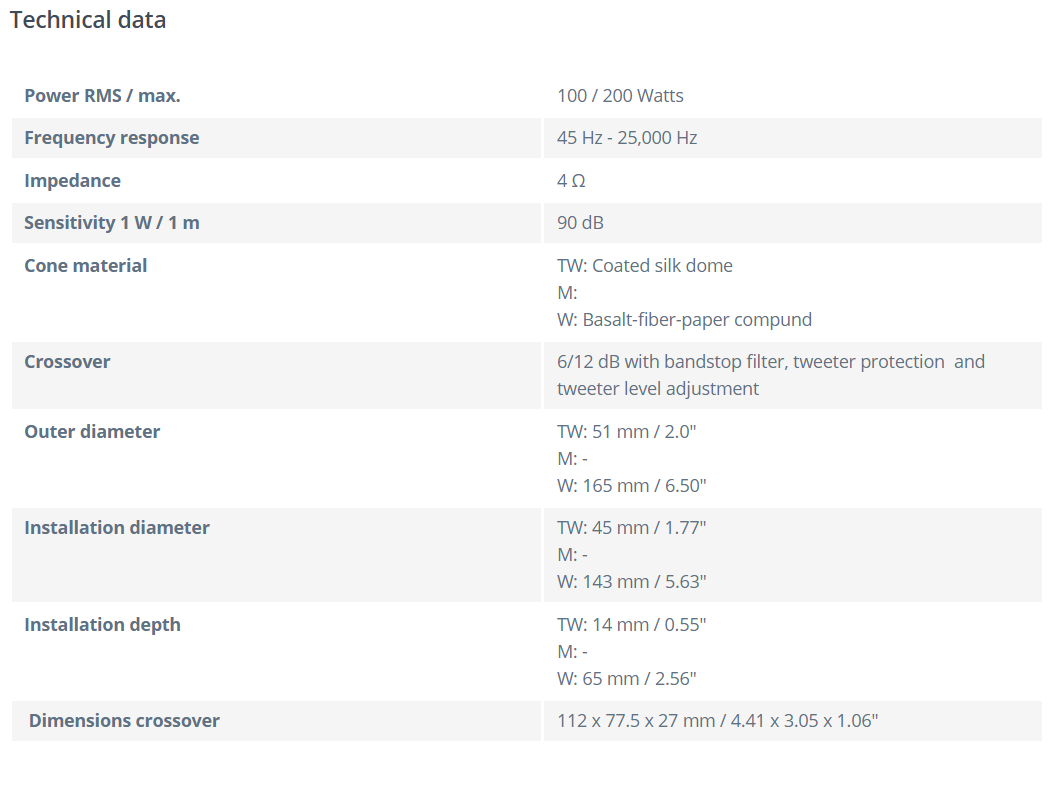Image resolution: width=1061 pixels, height=790 pixels.
Task: Select the Power RMS / max. label
Action: pyautogui.click(x=102, y=96)
